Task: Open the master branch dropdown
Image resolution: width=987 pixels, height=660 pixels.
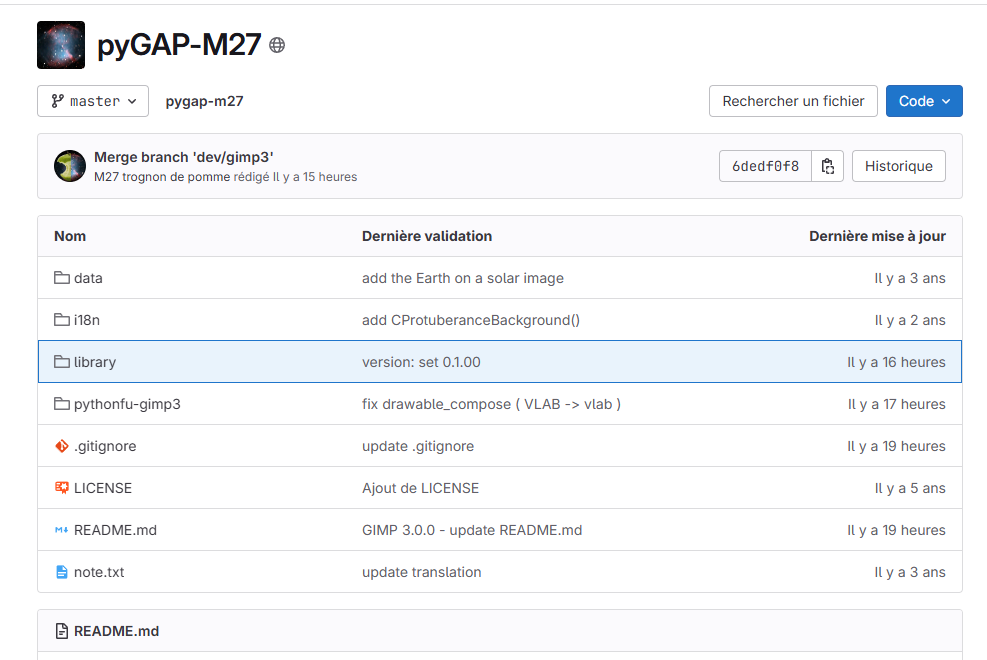Action: coord(93,101)
